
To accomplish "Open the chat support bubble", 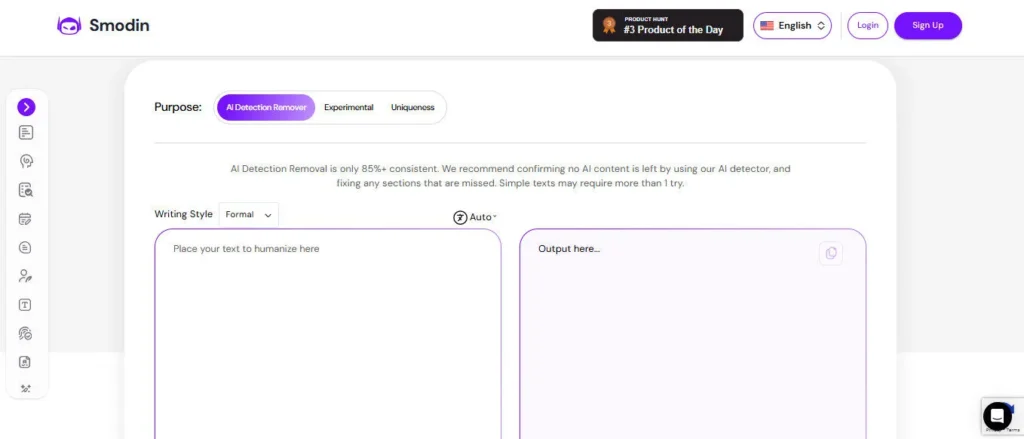I will 997,415.
